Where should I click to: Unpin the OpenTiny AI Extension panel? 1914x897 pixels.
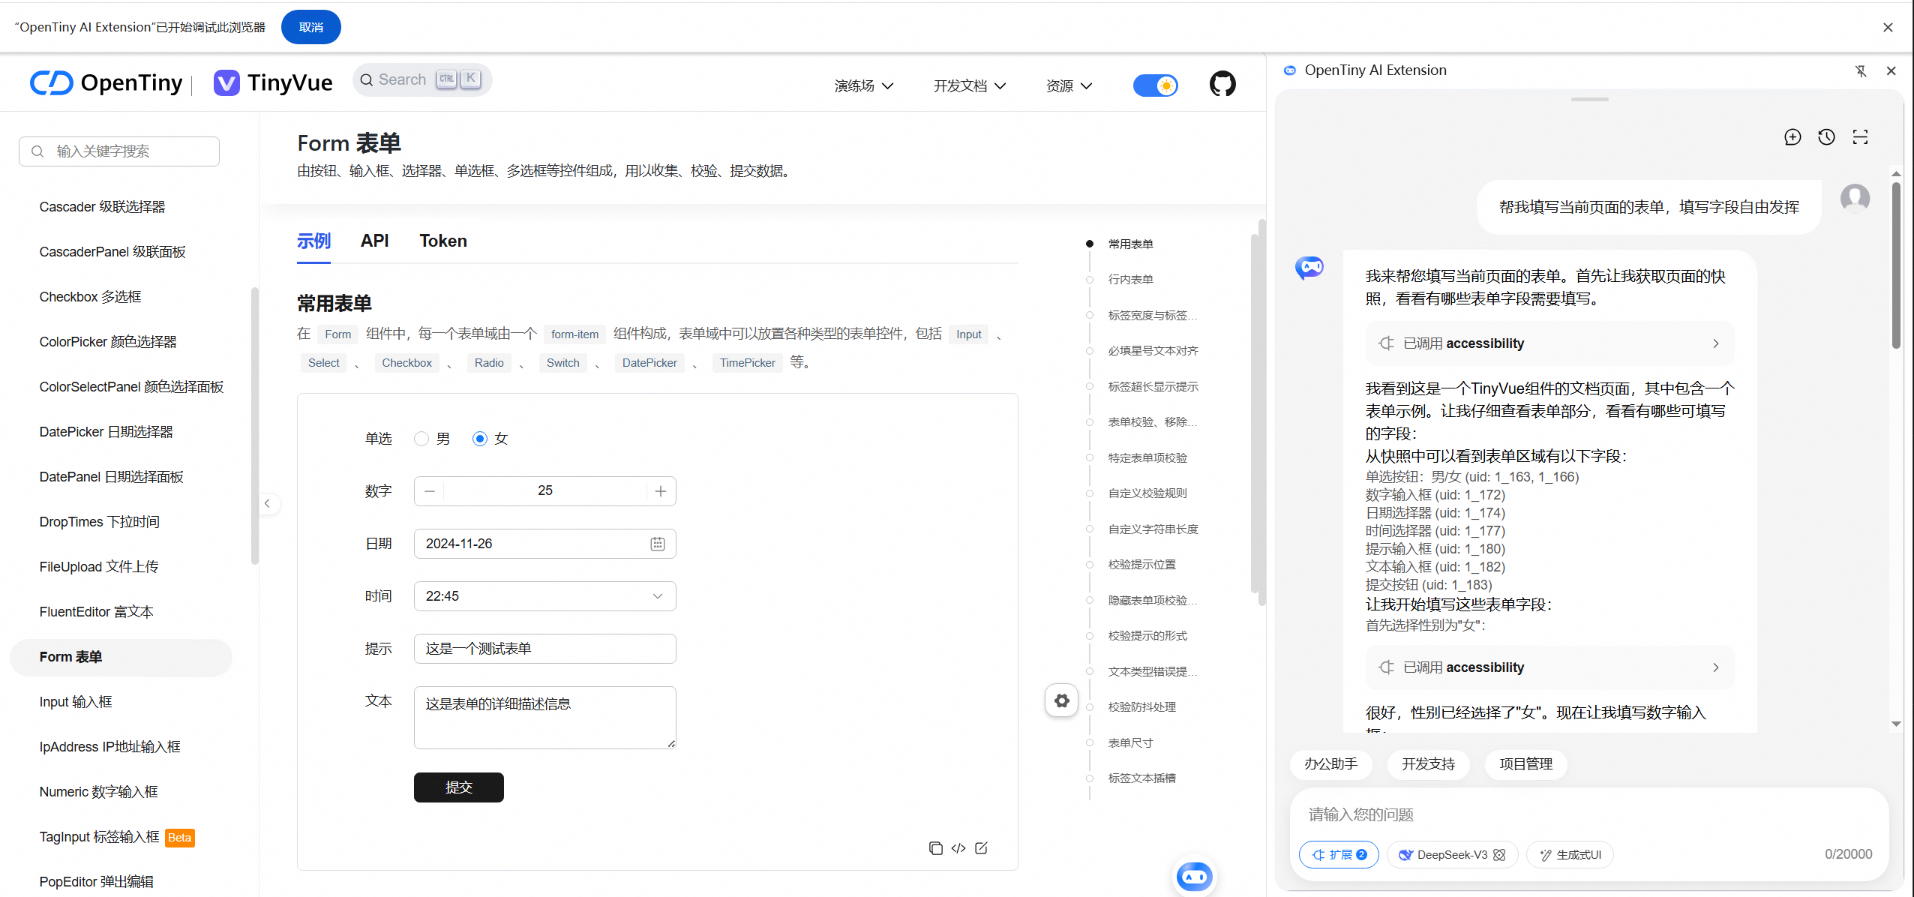[x=1860, y=71]
